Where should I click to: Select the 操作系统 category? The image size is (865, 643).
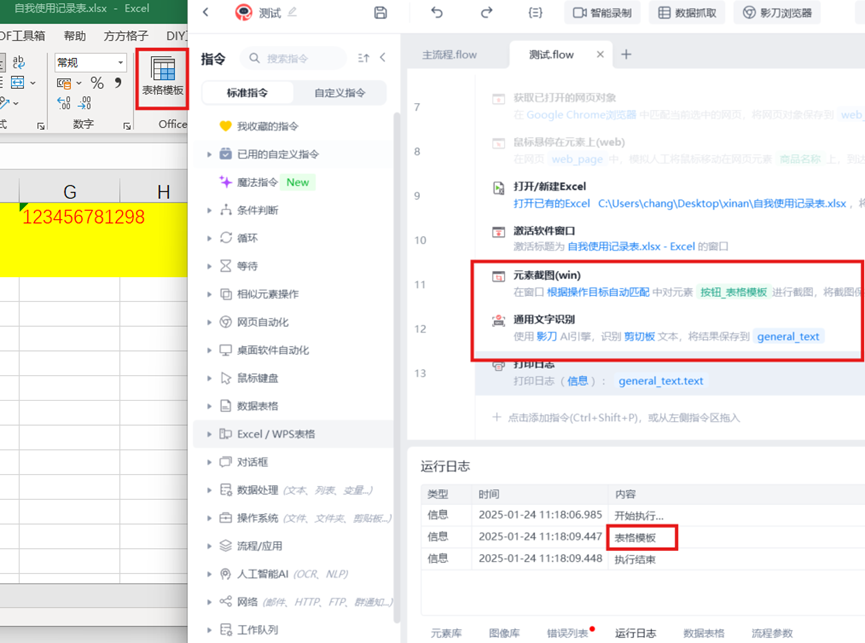[x=293, y=518]
